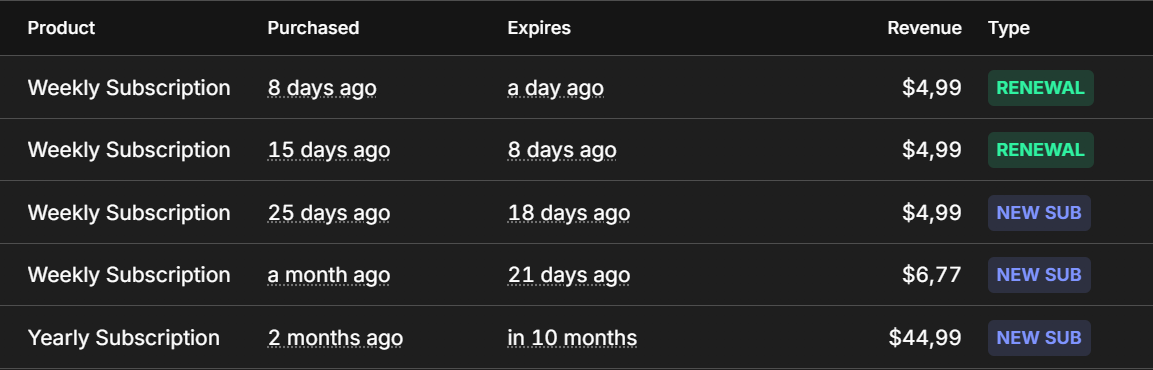The height and width of the screenshot is (370, 1153).
Task: Select the '25 days ago' purchased date
Action: [x=329, y=213]
